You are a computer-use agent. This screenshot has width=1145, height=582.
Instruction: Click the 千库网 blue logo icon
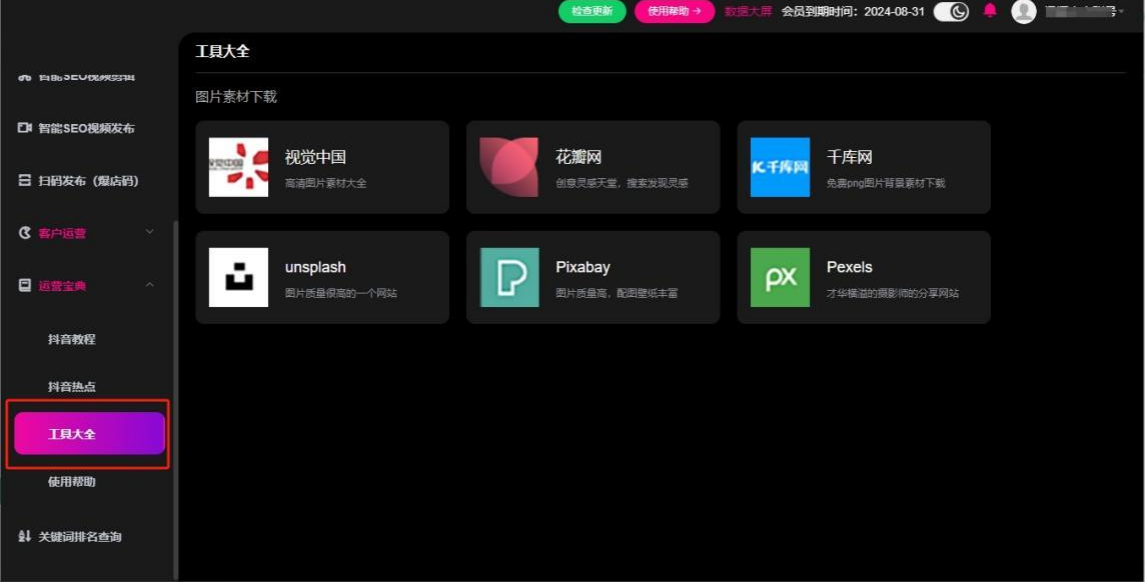(x=780, y=167)
